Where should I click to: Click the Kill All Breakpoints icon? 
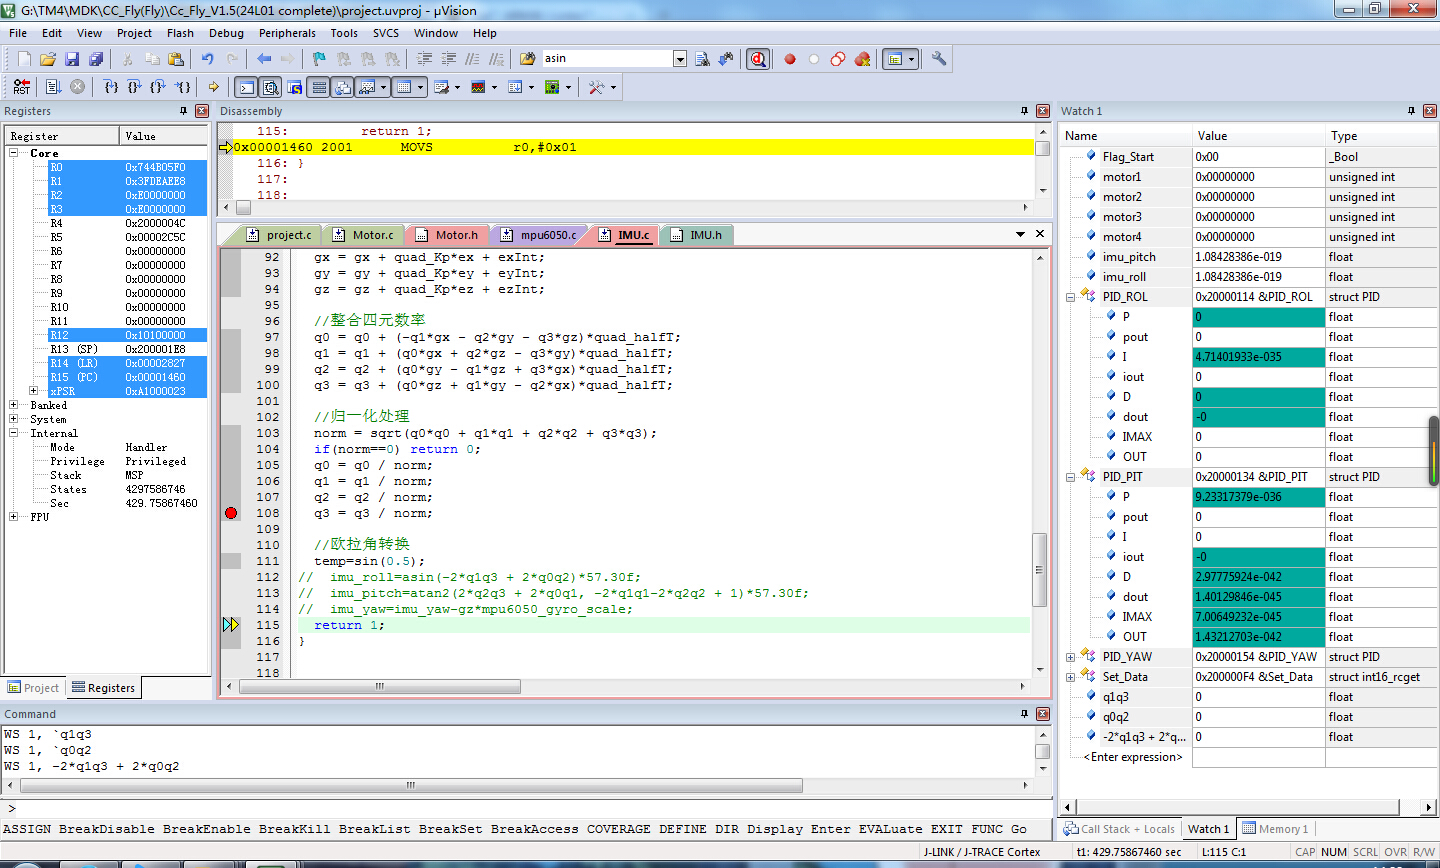[862, 59]
